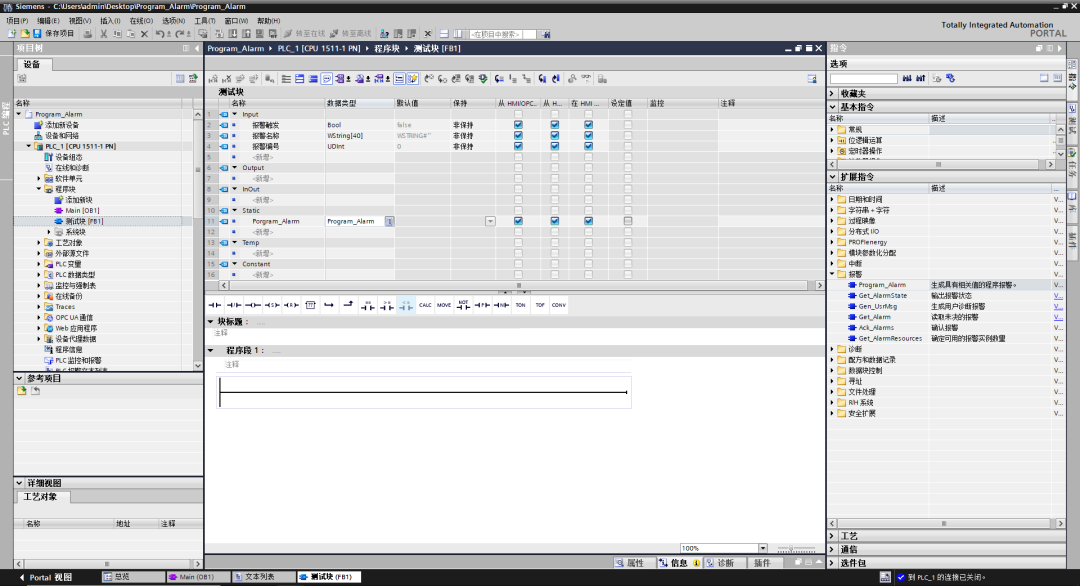Screen dimensions: 1080x586
Task: Select Program_Alarm instruction in 报警 folder
Action: (882, 285)
